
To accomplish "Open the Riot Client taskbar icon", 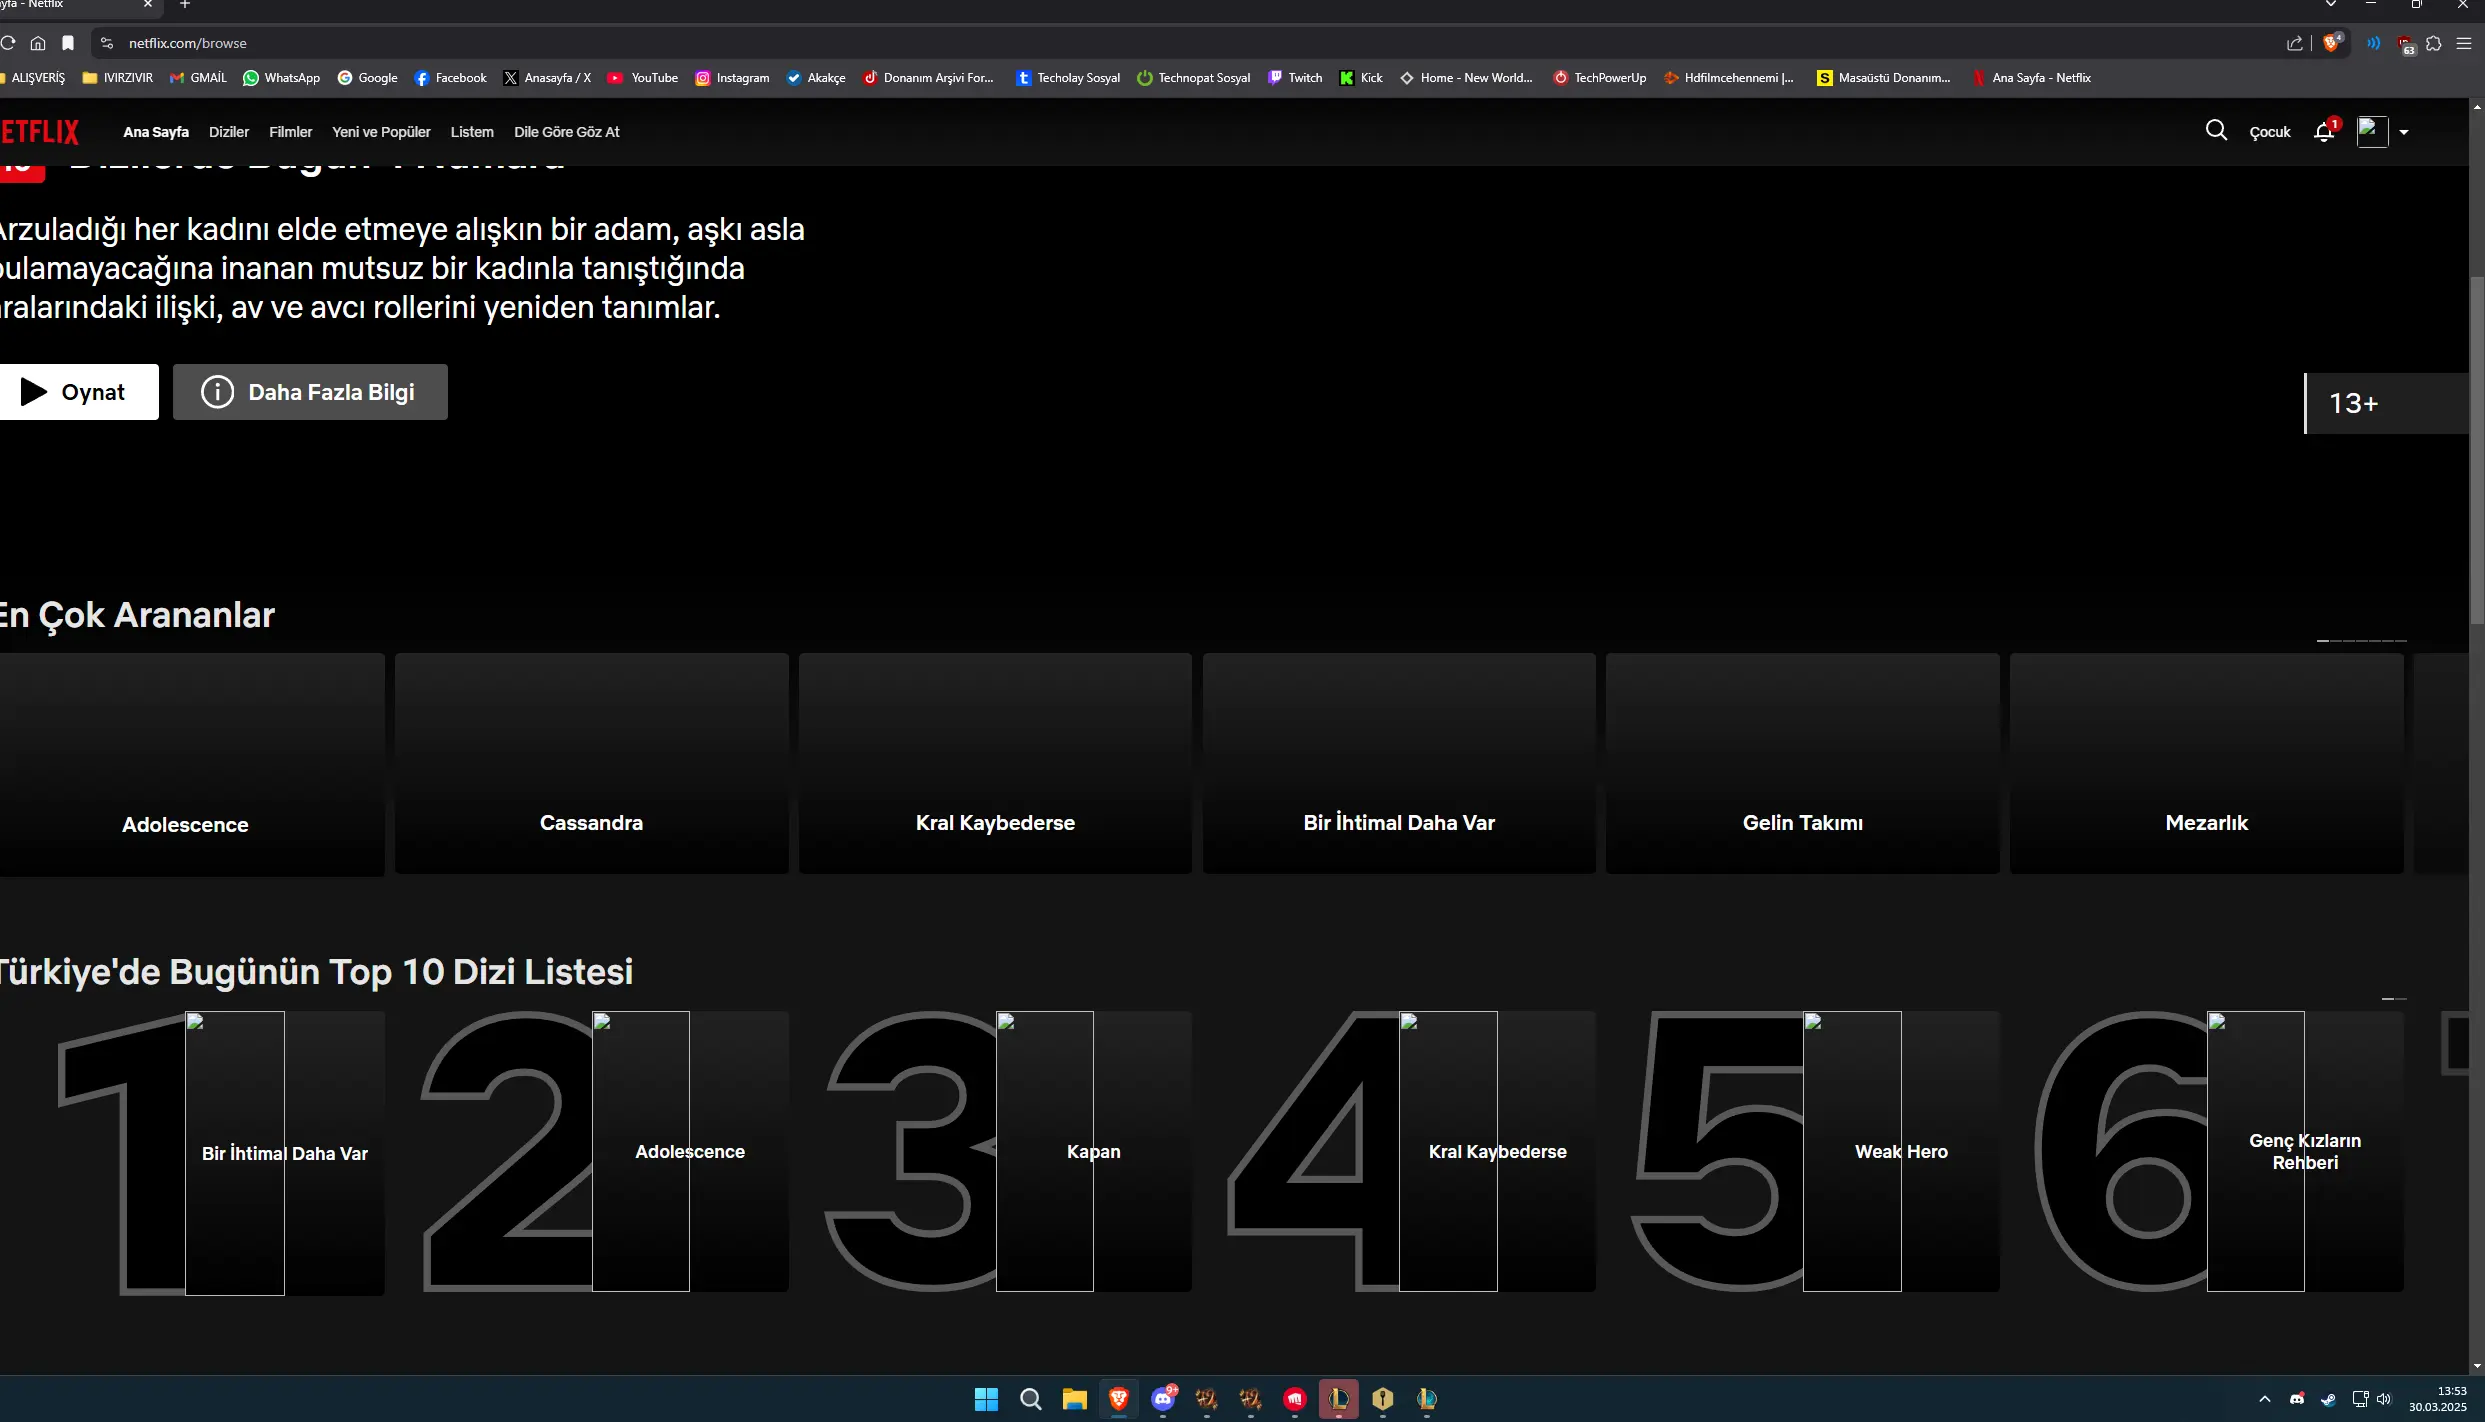I will coord(1295,1399).
